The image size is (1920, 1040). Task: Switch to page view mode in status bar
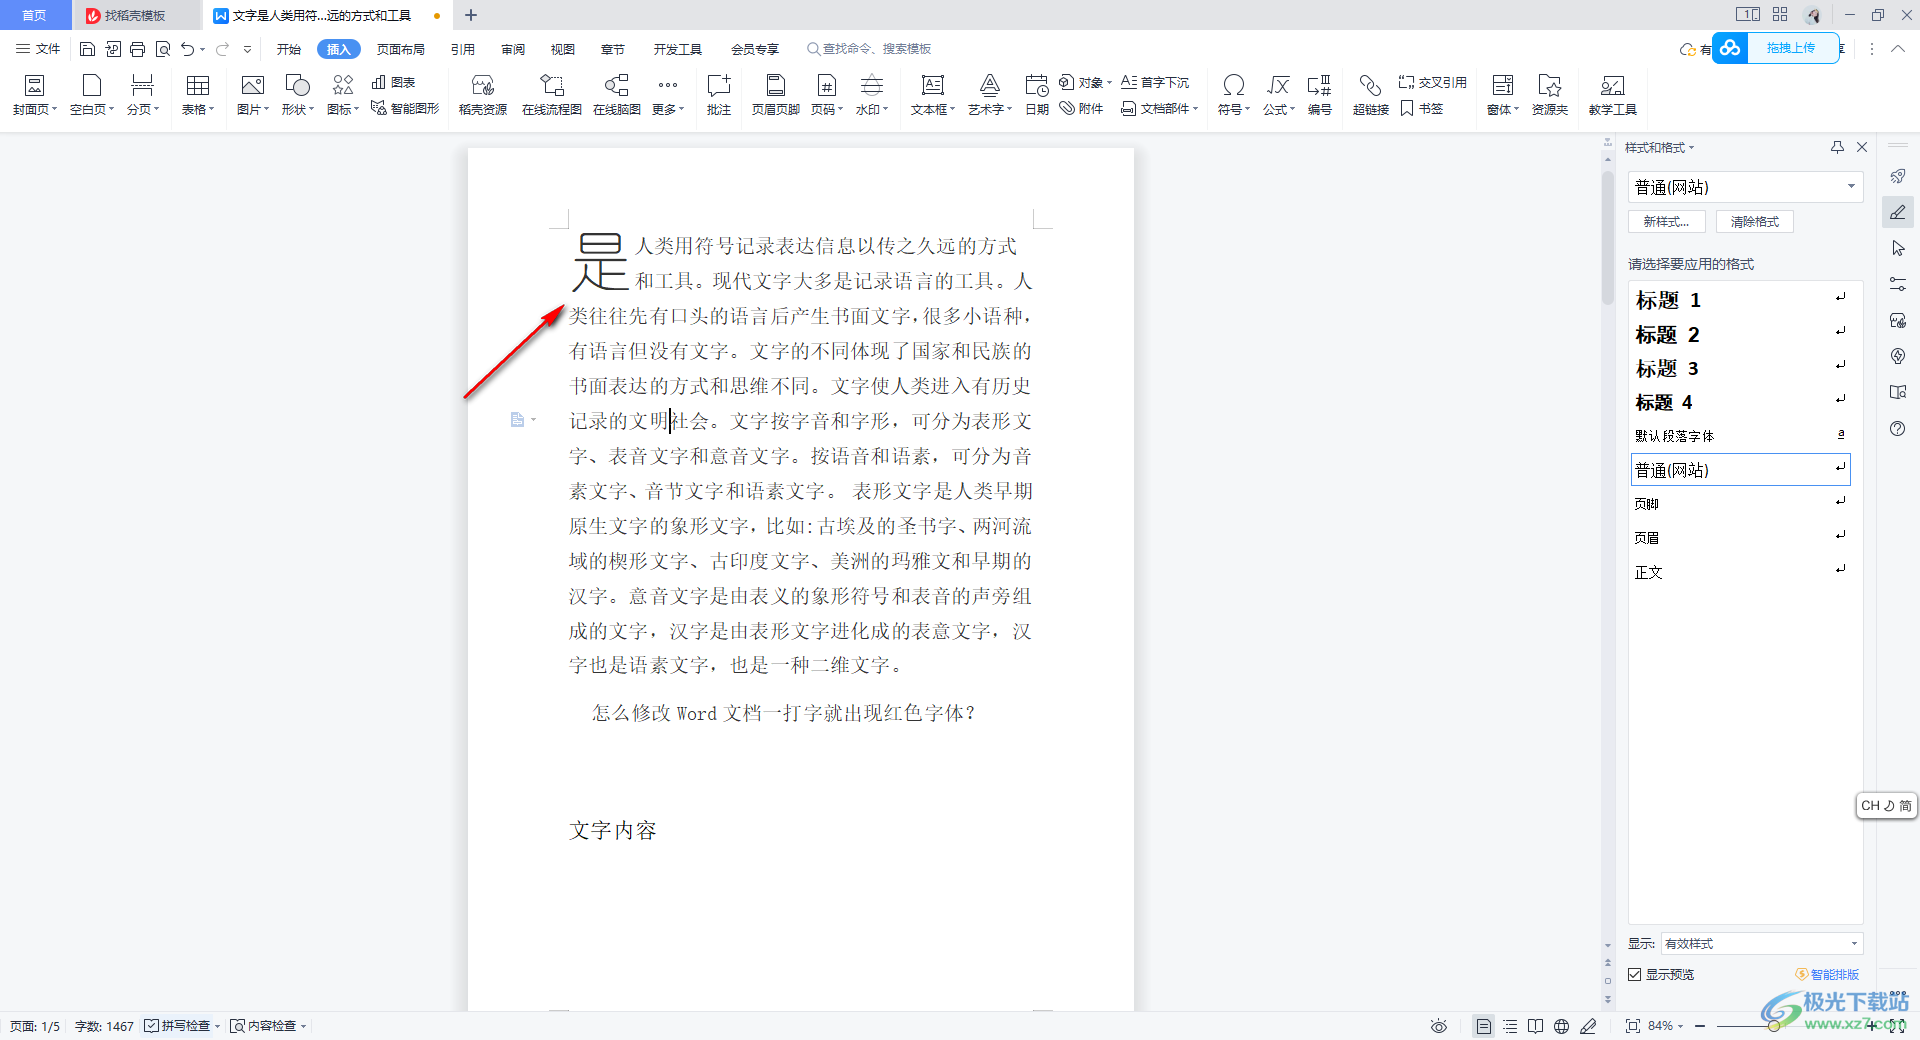coord(1484,1026)
